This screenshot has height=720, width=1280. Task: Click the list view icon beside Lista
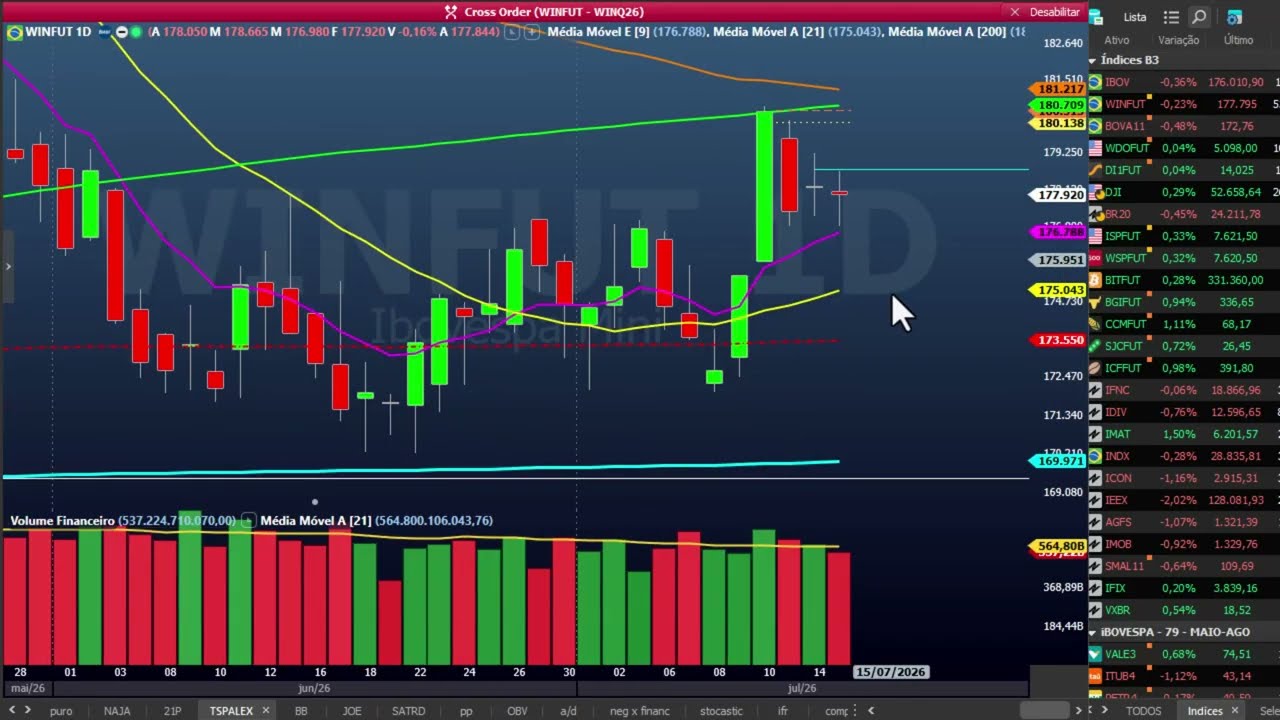1172,17
